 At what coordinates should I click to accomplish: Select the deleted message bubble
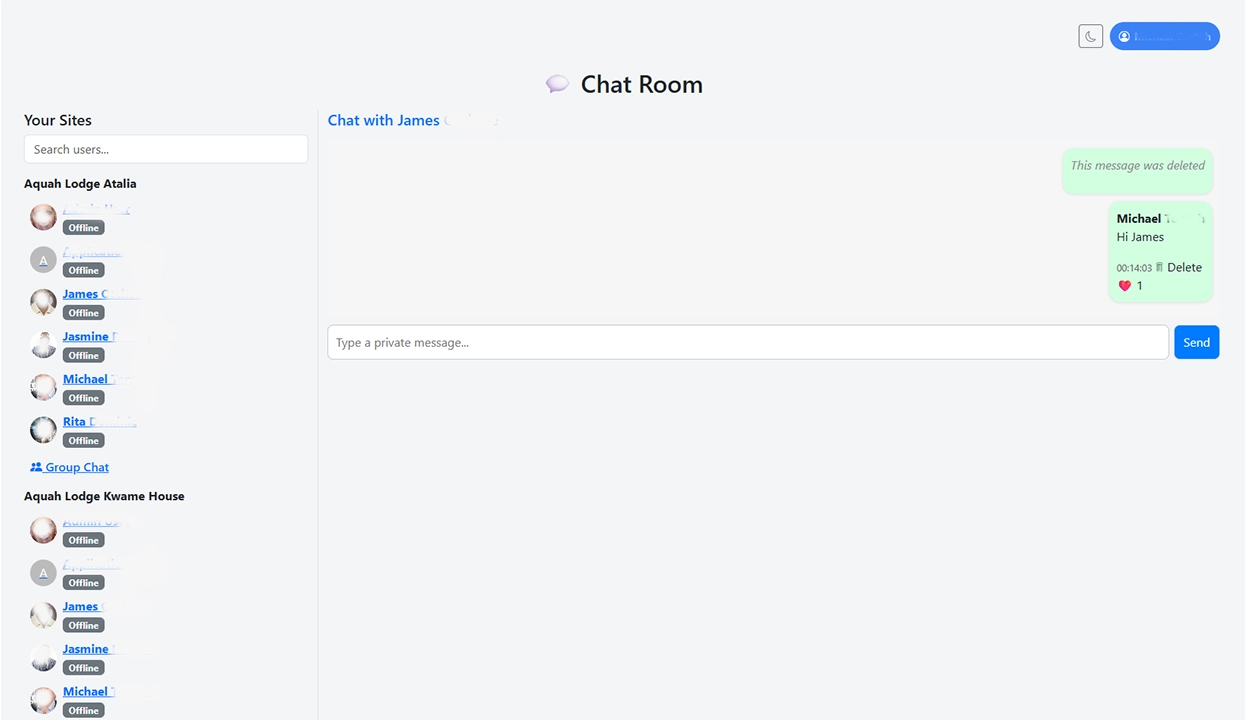(1137, 171)
